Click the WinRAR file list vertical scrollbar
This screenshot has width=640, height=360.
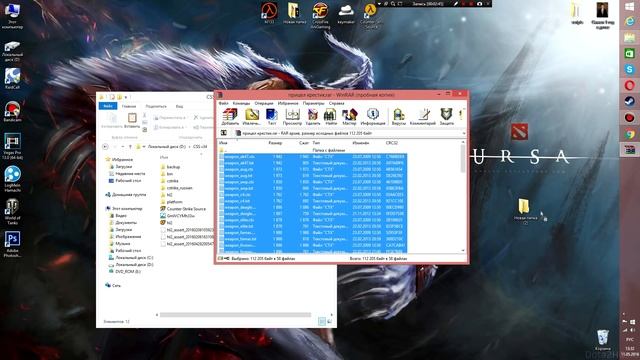point(463,159)
